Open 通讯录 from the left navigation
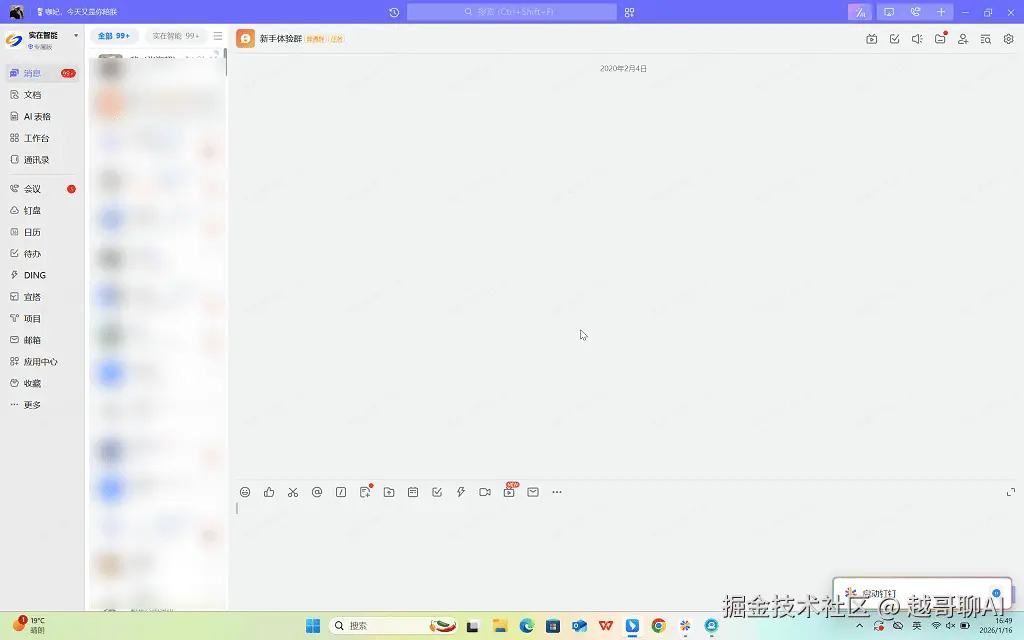 click(x=37, y=158)
